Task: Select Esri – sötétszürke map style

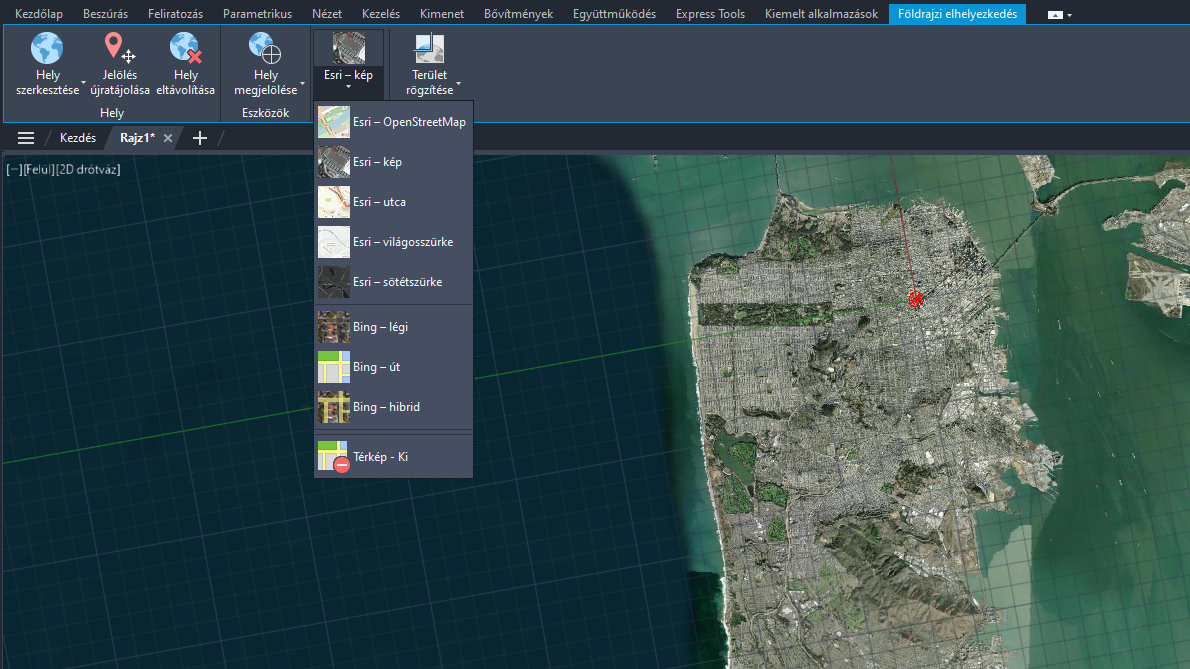Action: click(x=393, y=282)
